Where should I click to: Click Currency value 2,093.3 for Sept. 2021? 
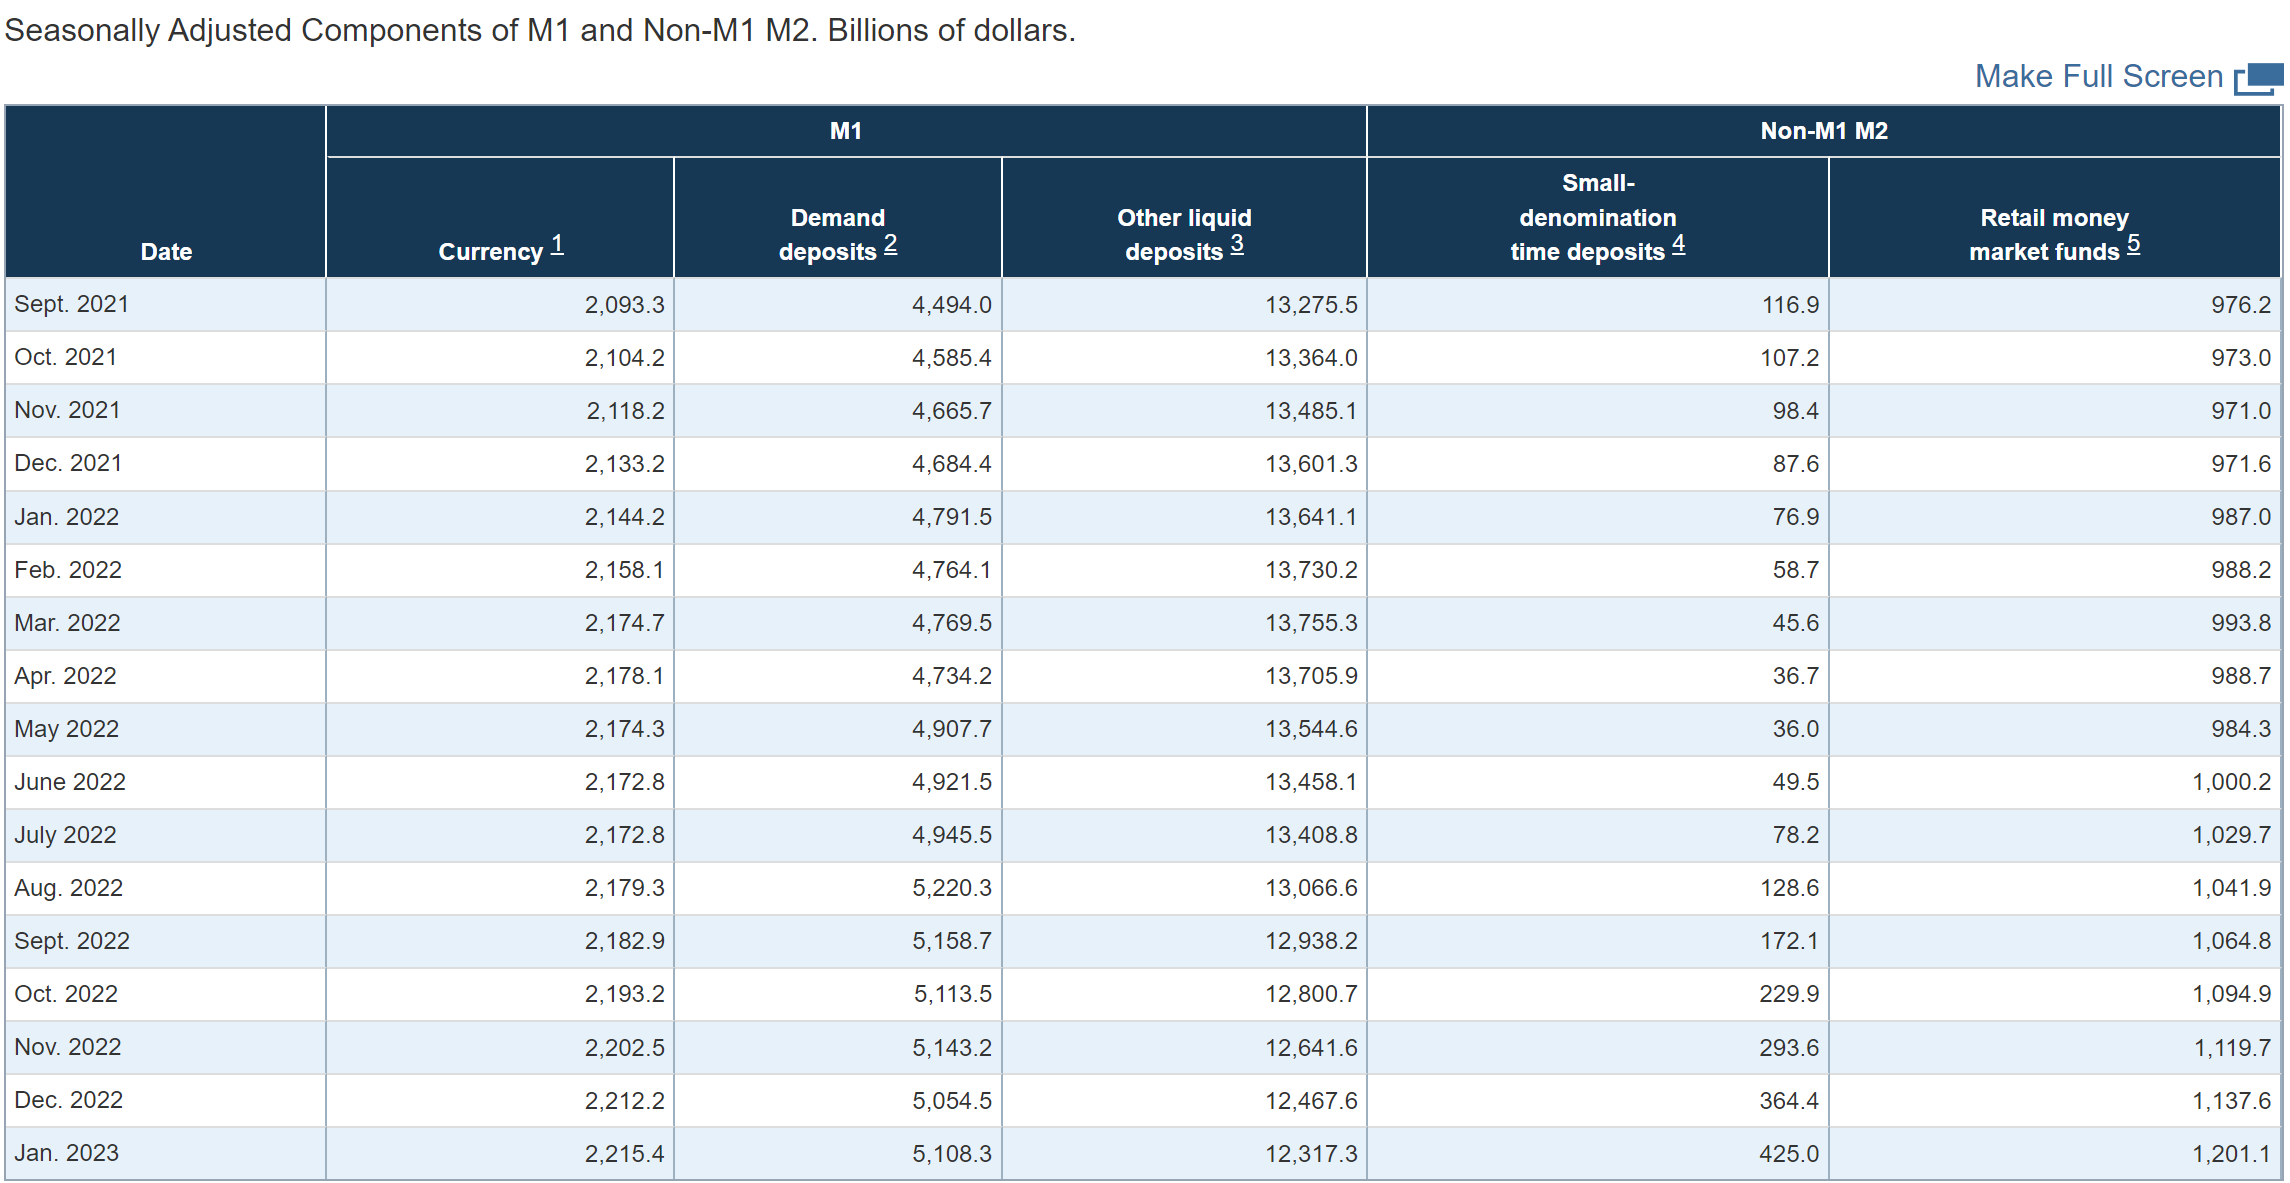624,305
